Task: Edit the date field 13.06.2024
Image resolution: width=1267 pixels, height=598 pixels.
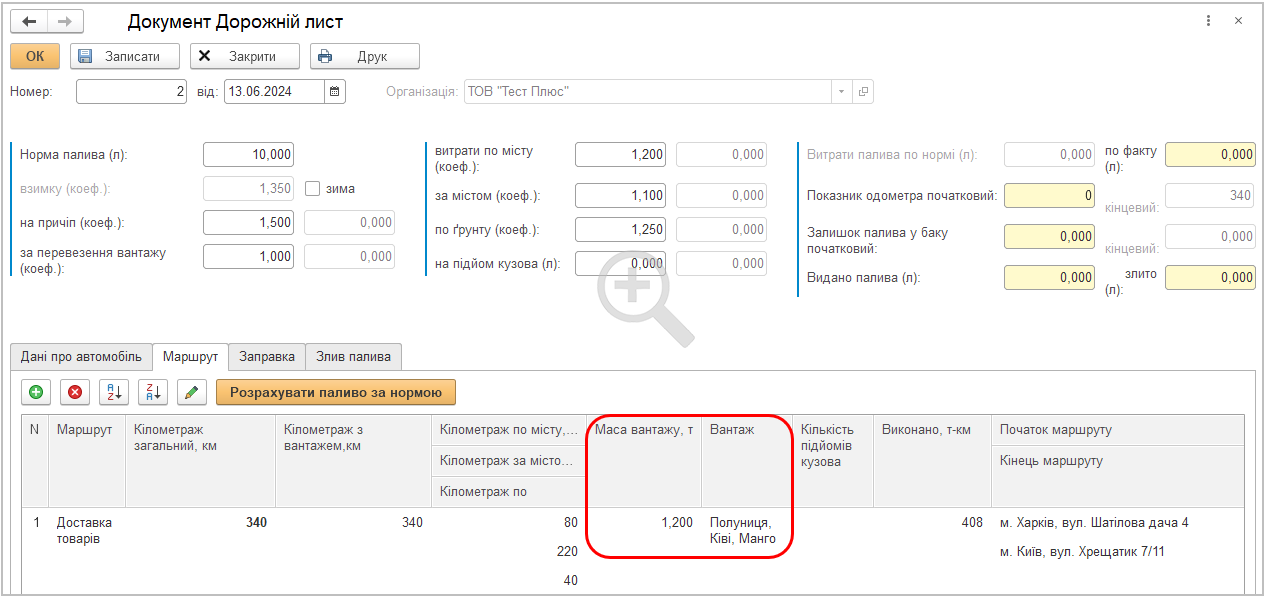Action: [274, 91]
